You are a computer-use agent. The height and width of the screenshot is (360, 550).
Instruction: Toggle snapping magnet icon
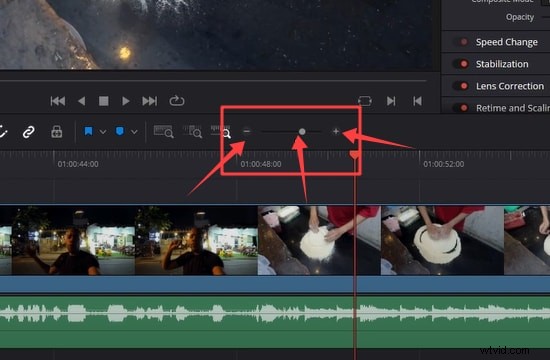[x=3, y=132]
